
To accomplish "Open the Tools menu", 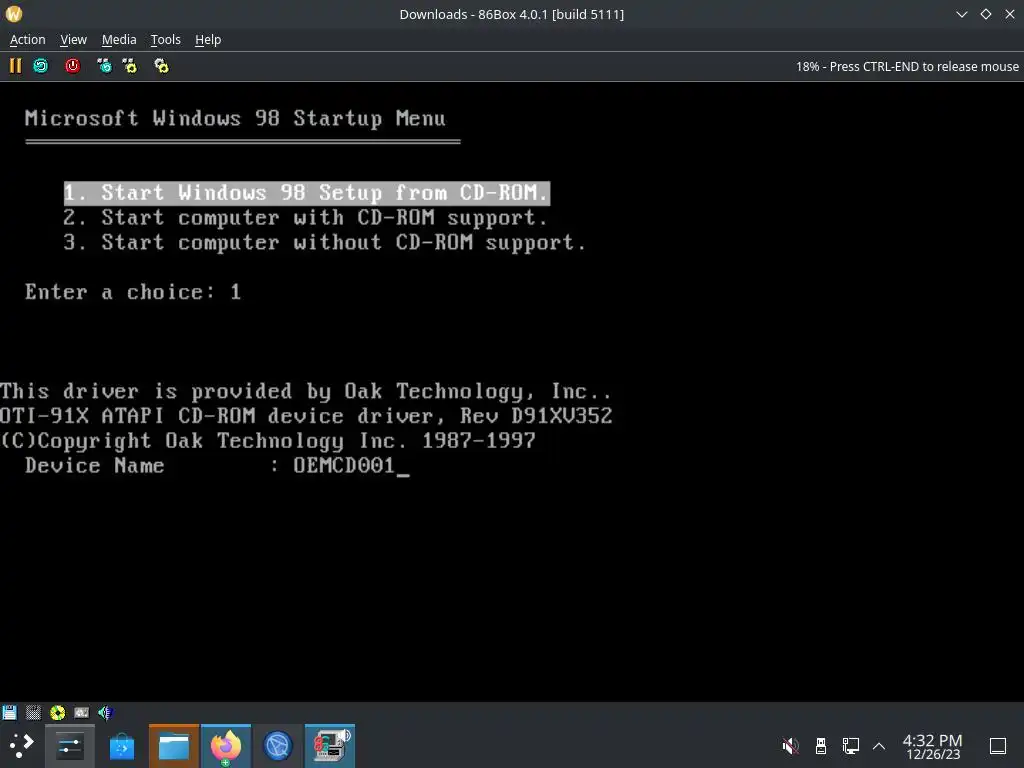I will [x=165, y=40].
